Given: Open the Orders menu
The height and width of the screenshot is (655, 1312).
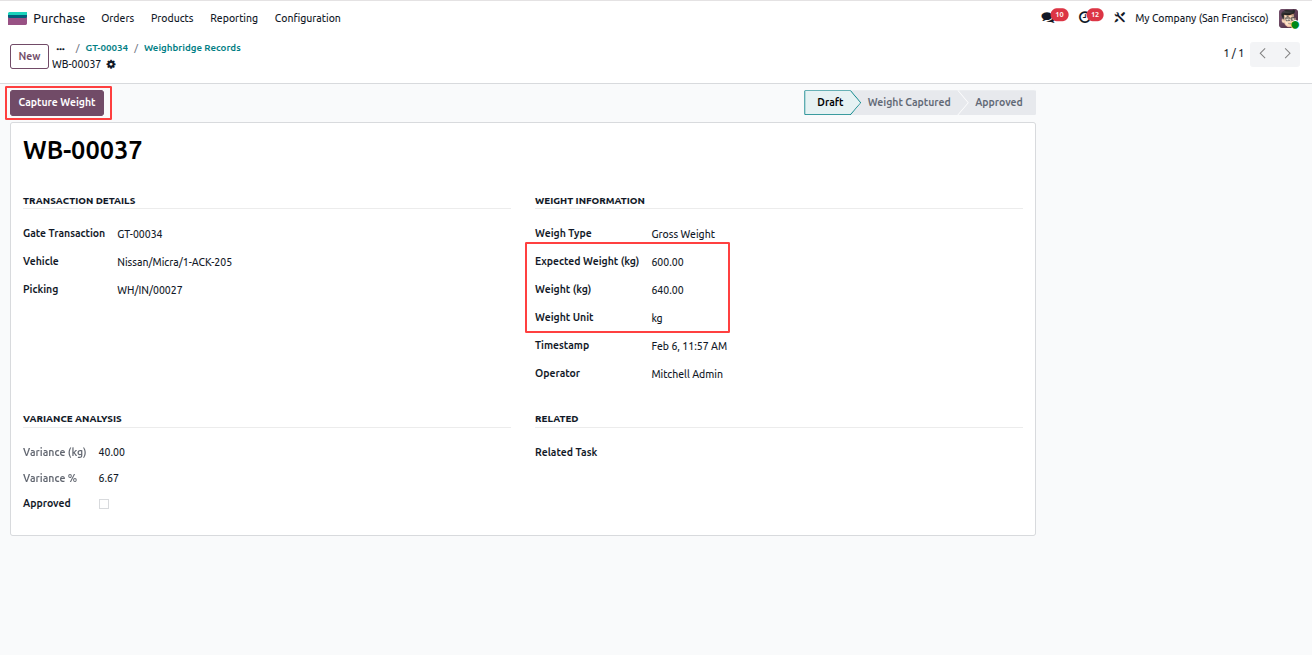Looking at the screenshot, I should point(118,18).
